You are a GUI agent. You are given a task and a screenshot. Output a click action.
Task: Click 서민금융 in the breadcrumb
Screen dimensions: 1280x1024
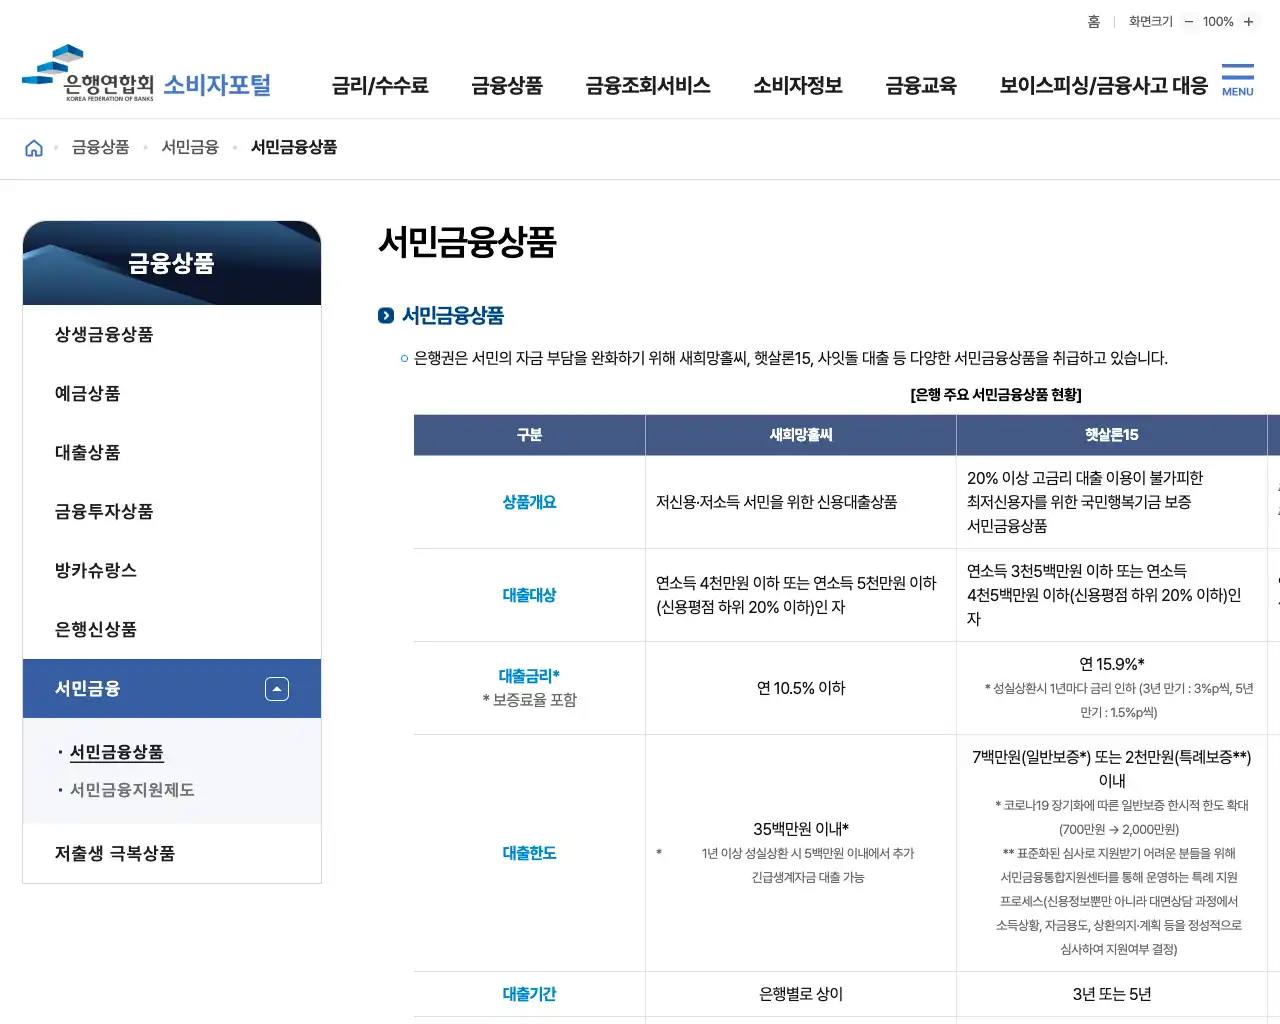click(190, 148)
